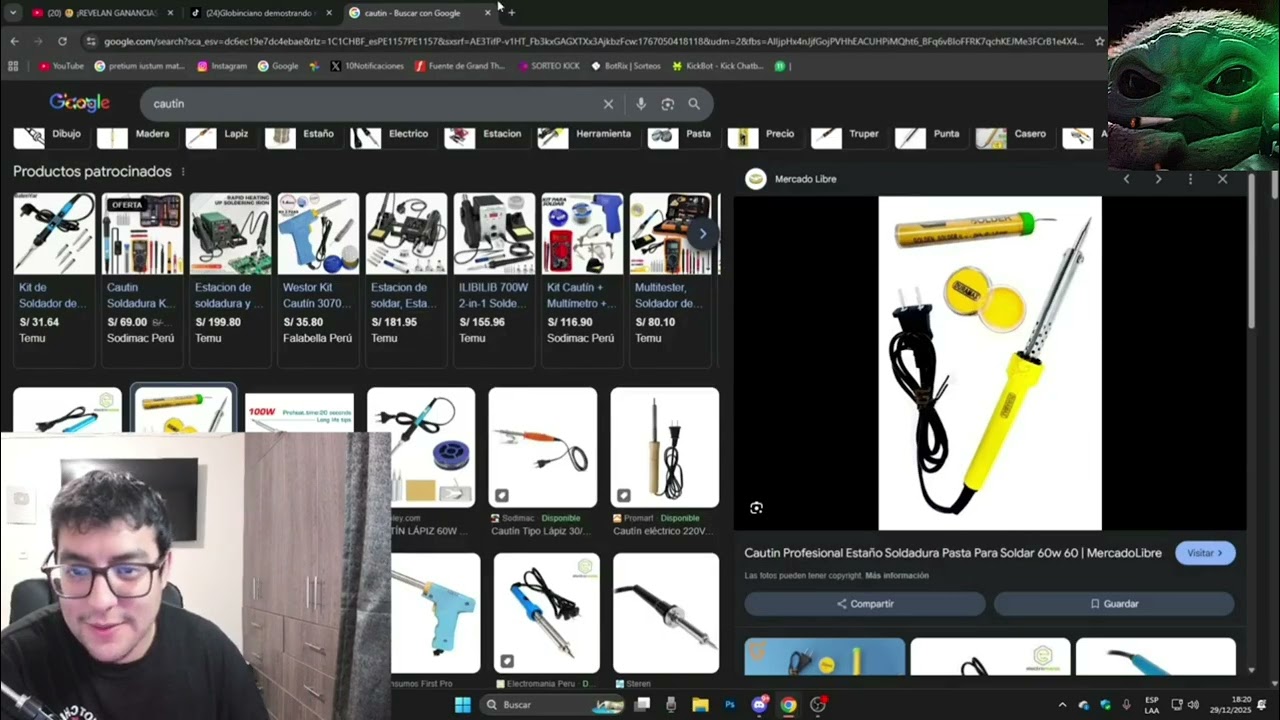Open Discord from the taskbar

tap(759, 705)
